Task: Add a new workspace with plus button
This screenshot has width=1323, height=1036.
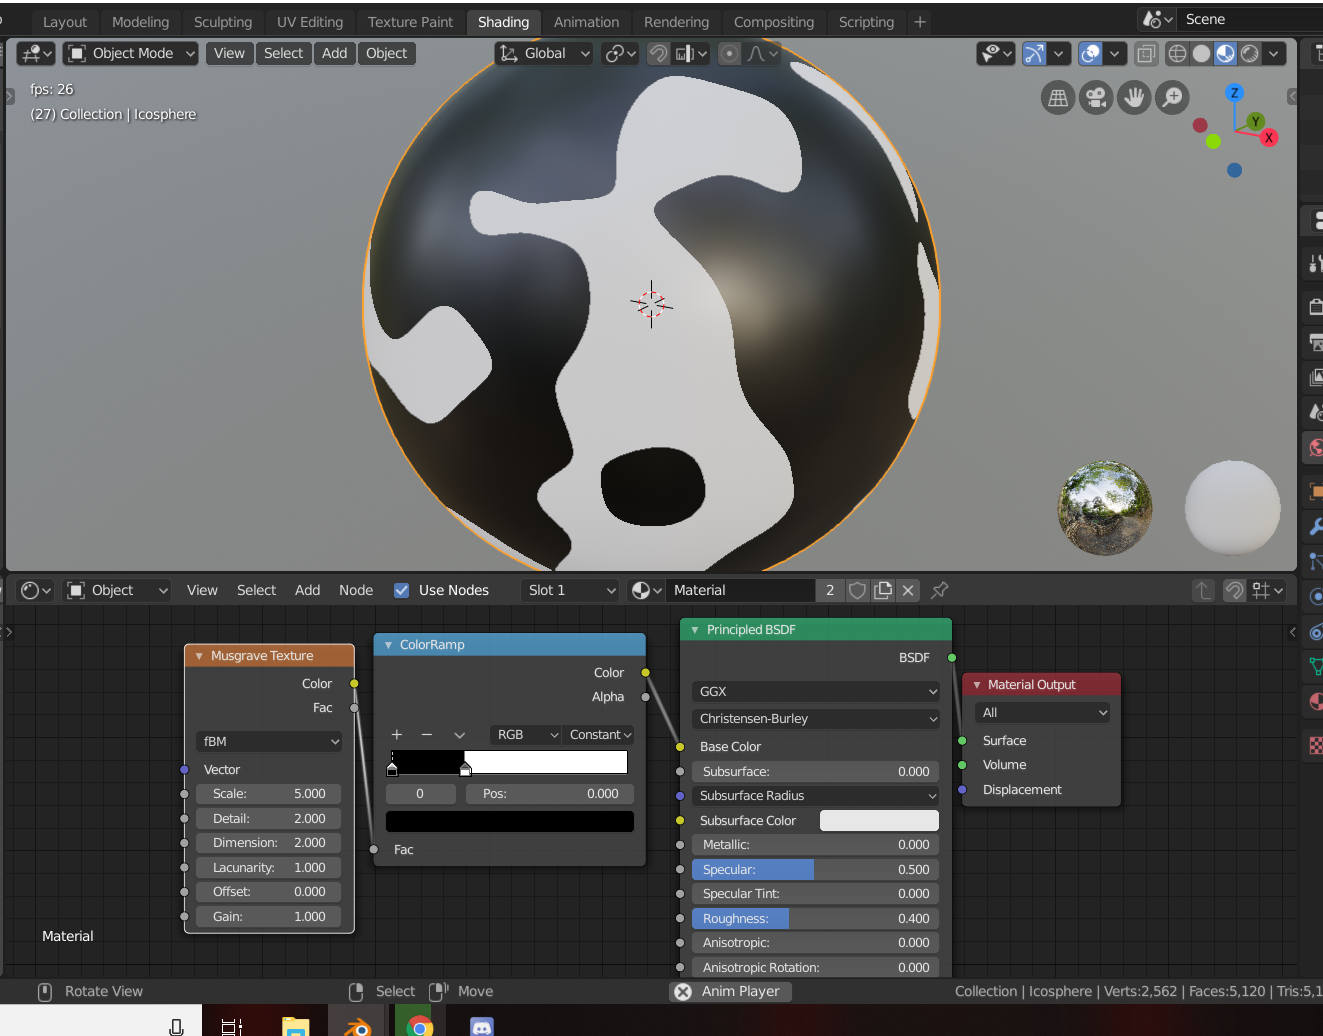Action: point(920,22)
